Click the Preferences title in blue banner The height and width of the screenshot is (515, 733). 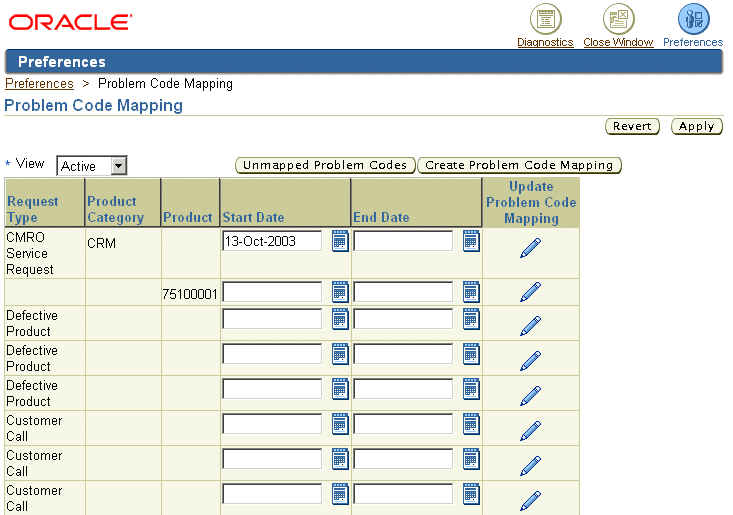[62, 62]
